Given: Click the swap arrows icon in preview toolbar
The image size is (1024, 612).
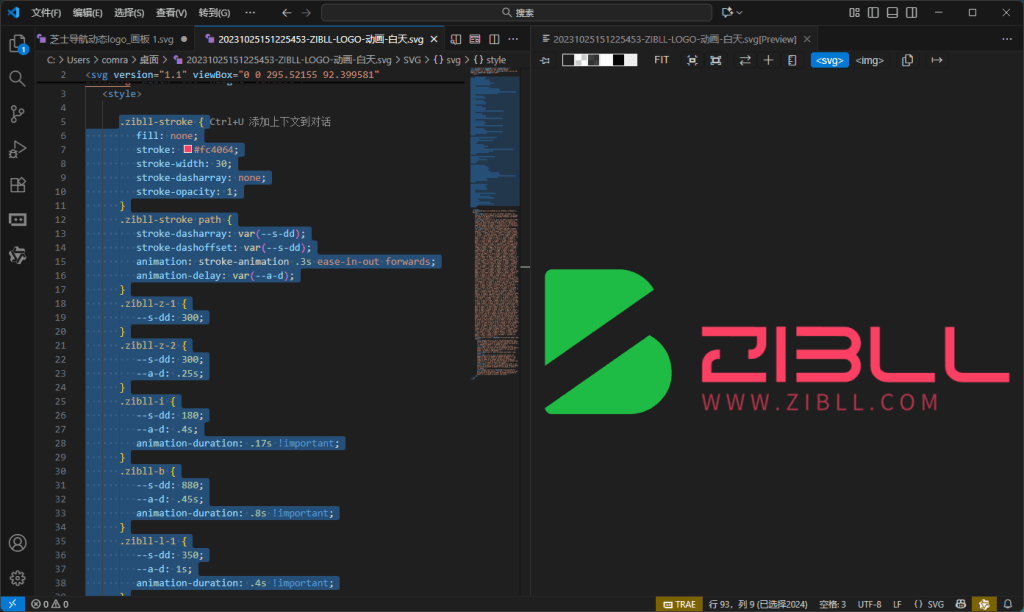Looking at the screenshot, I should 746,60.
